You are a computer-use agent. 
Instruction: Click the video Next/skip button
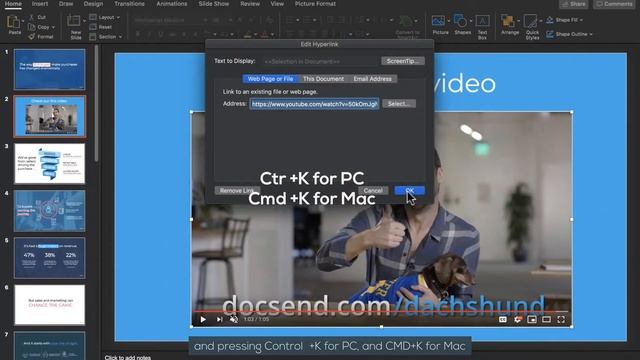point(220,319)
